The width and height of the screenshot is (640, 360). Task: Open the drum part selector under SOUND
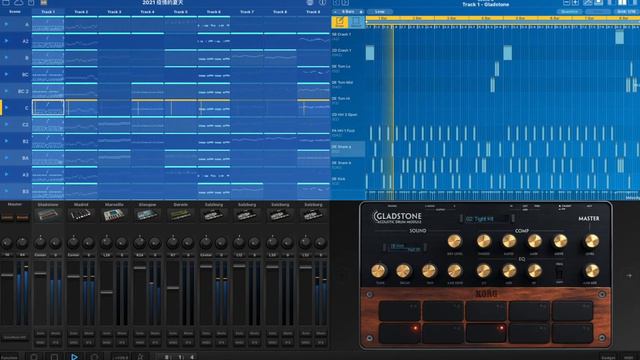pos(405,247)
